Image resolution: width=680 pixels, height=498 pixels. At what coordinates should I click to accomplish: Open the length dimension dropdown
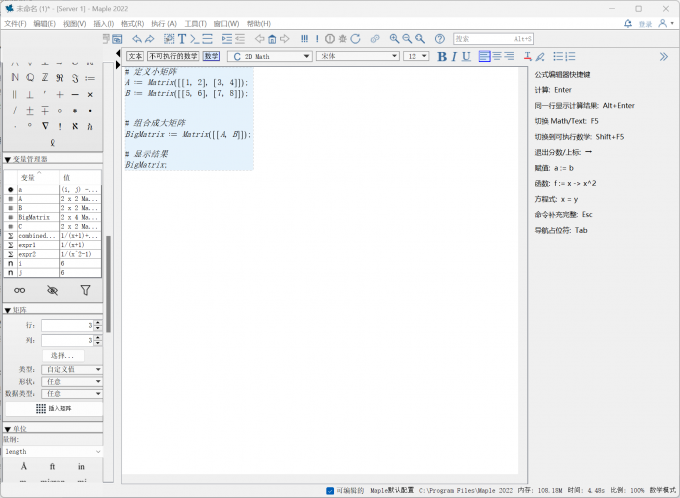pyautogui.click(x=53, y=452)
